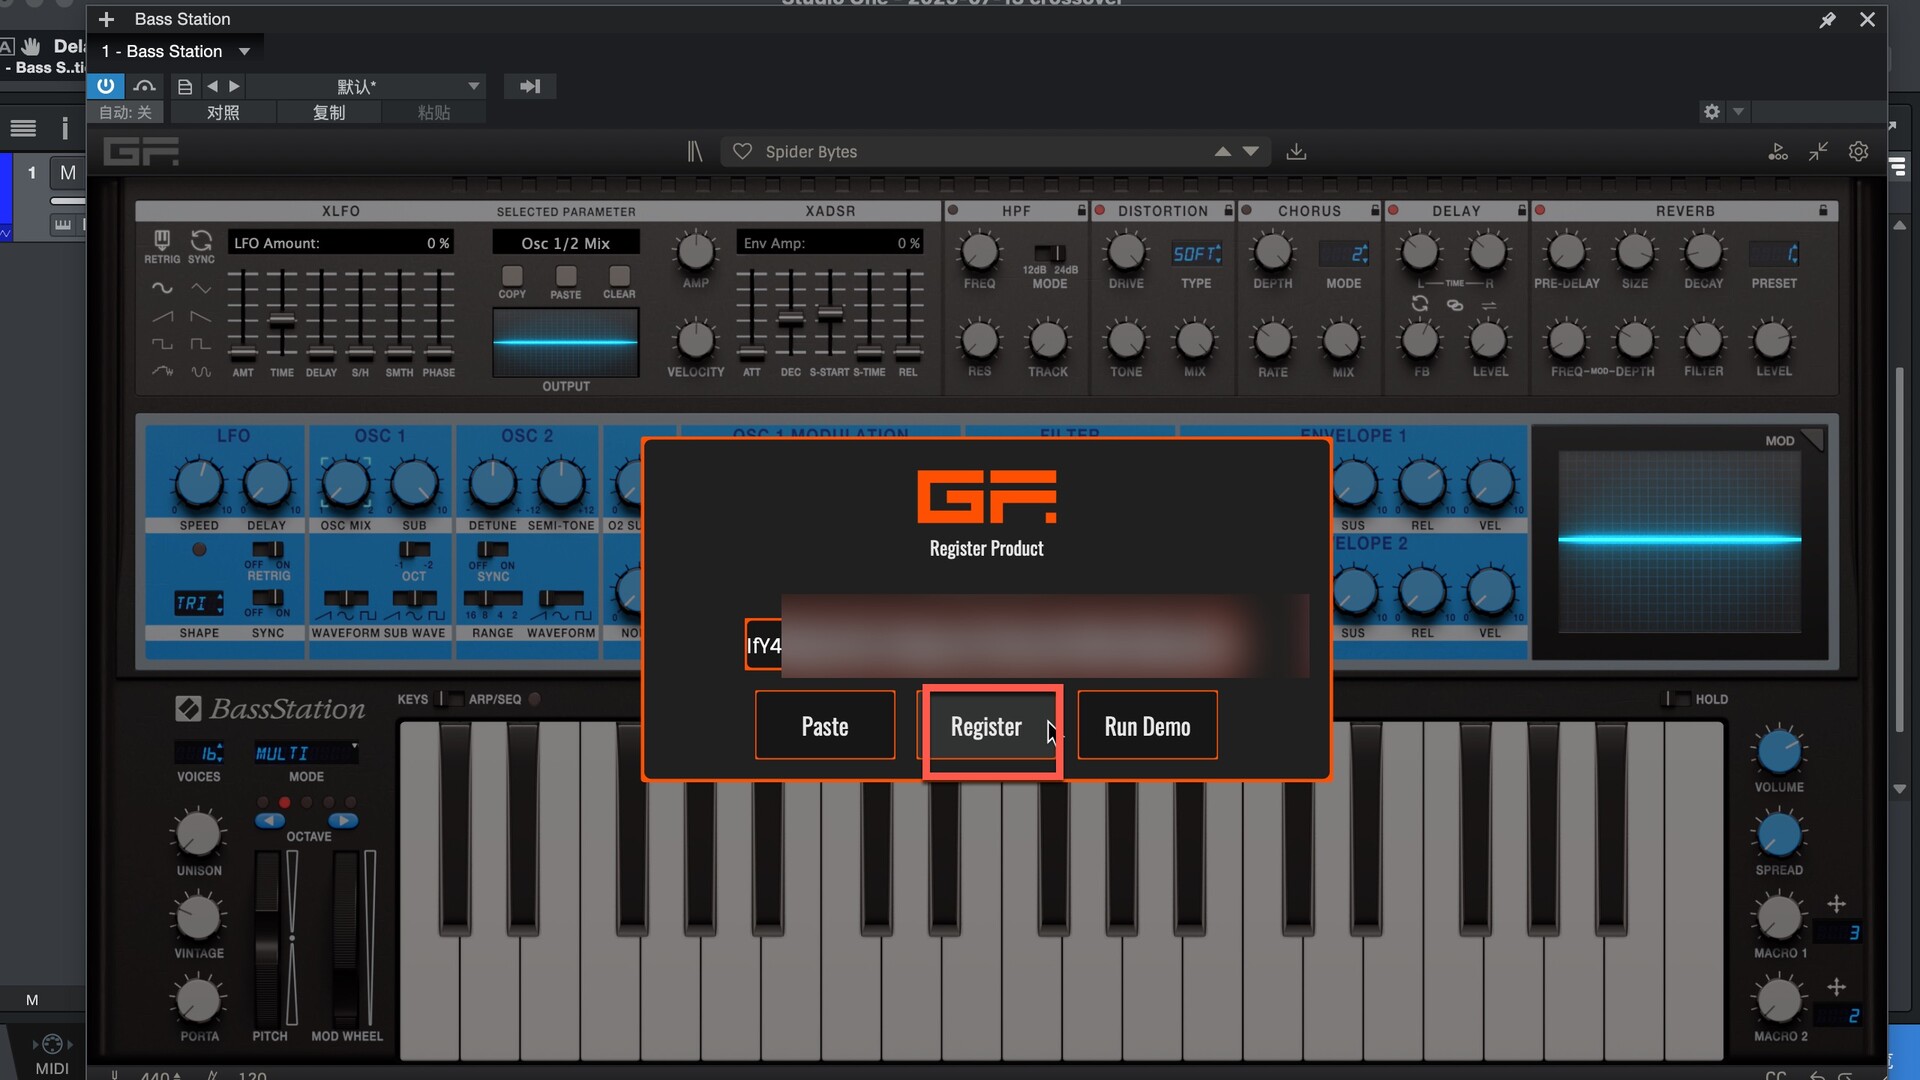The image size is (1920, 1080).
Task: Open the MULTI mode dropdown
Action: (306, 753)
